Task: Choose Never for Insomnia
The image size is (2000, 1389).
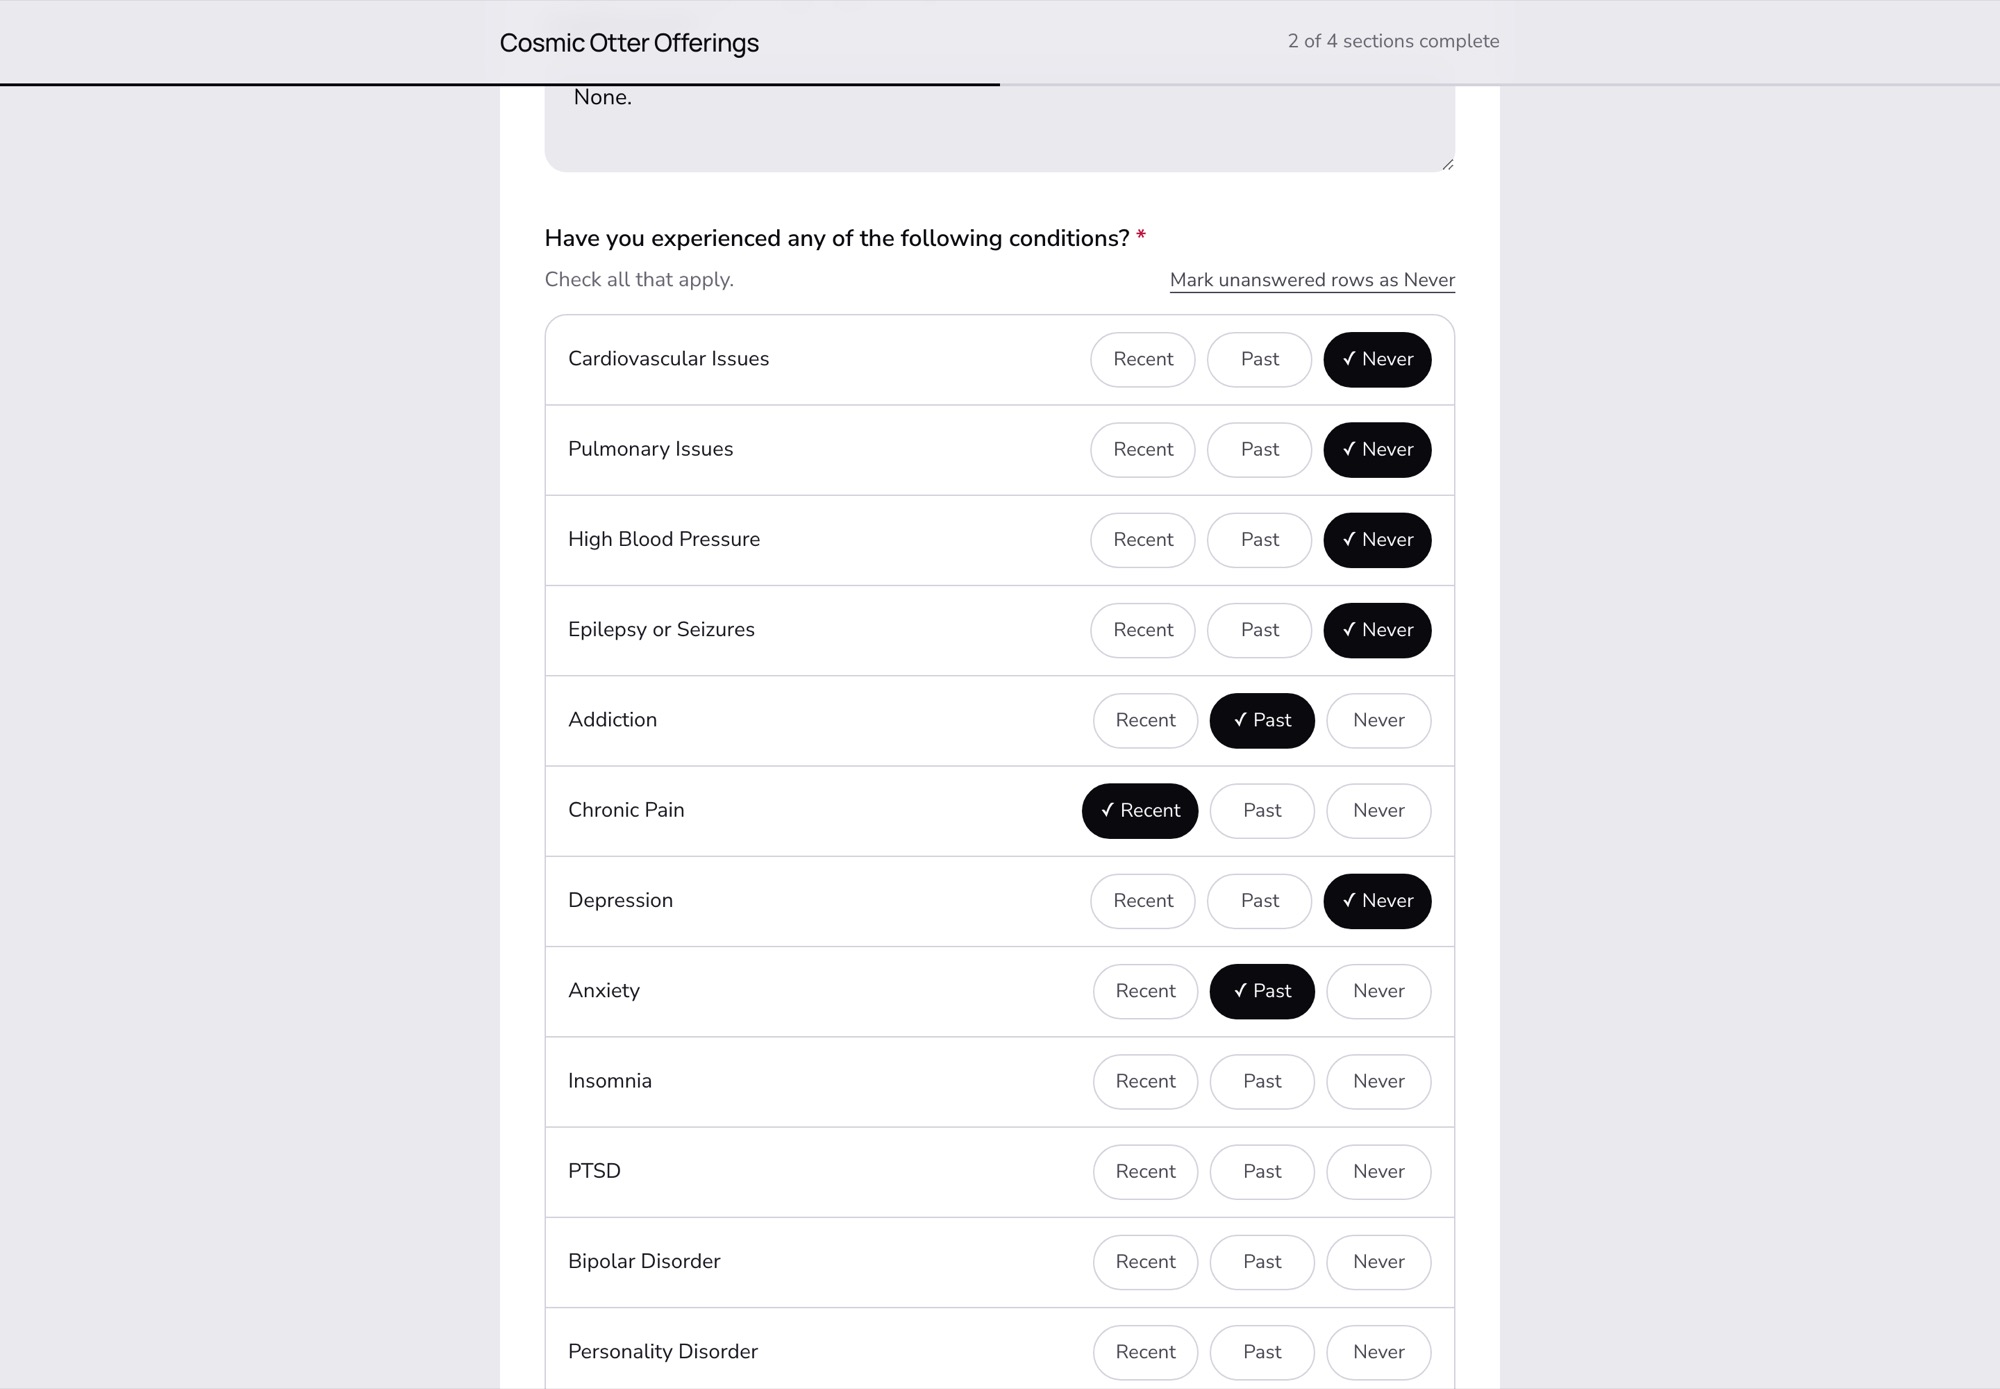Action: [x=1378, y=1081]
